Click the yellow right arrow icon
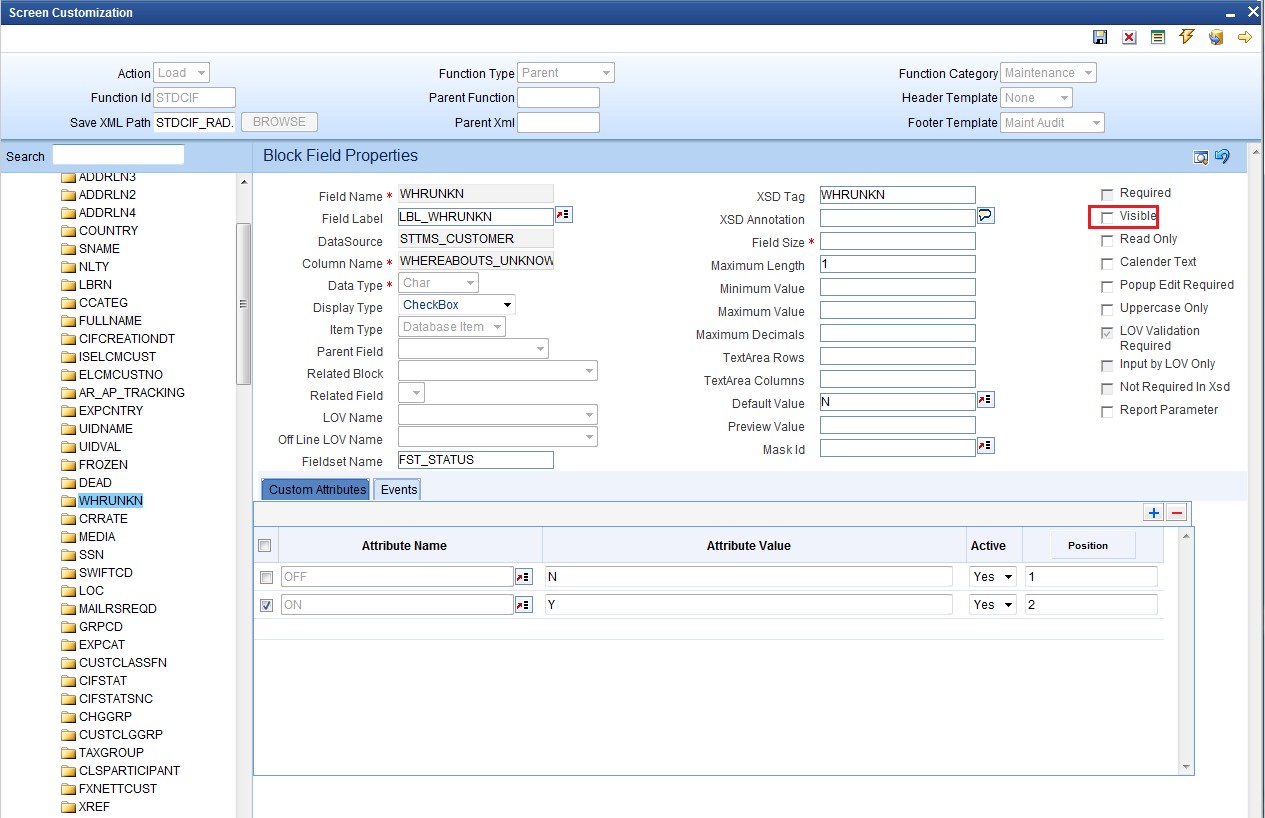The height and width of the screenshot is (818, 1265). pos(1245,37)
